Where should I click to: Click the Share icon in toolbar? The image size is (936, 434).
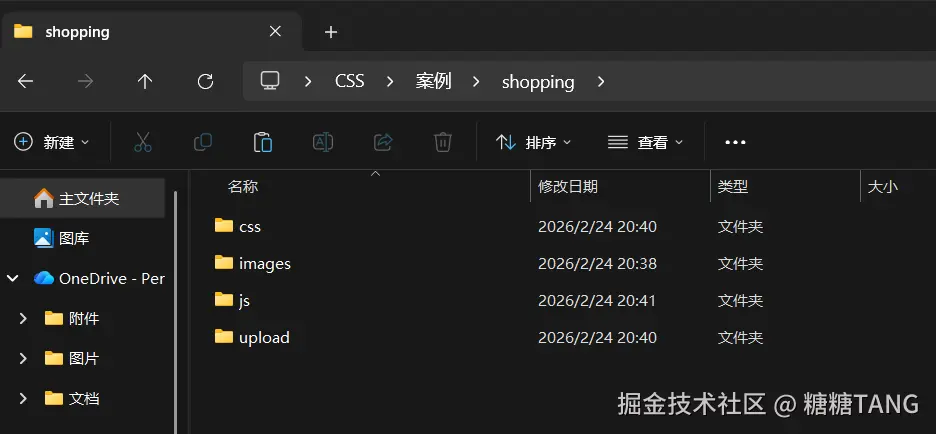383,142
